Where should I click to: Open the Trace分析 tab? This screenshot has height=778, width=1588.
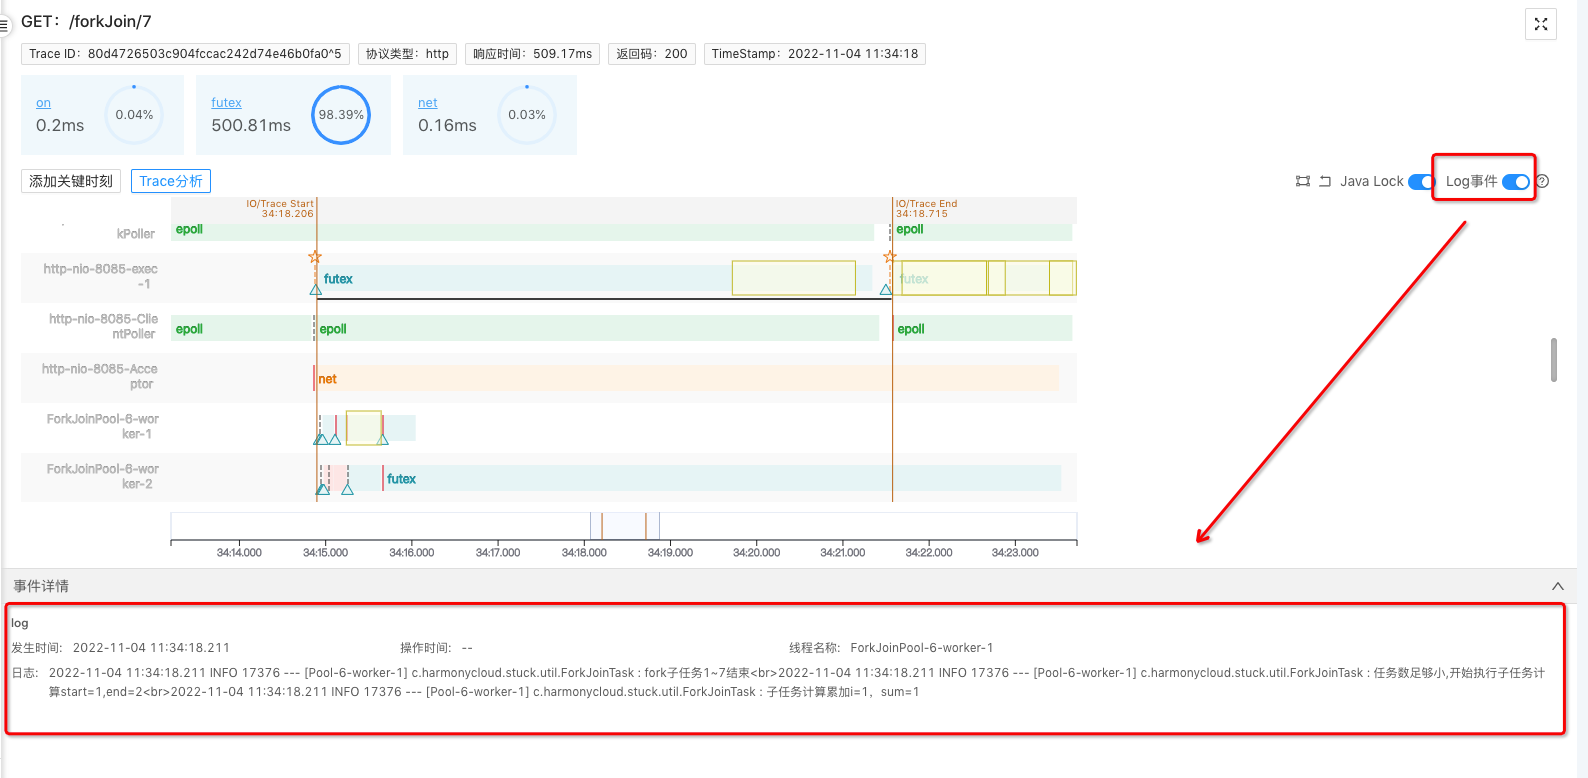(x=171, y=181)
